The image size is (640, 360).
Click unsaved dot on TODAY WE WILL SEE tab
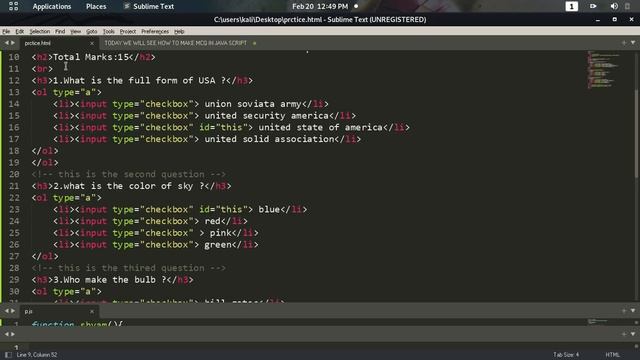tap(254, 43)
